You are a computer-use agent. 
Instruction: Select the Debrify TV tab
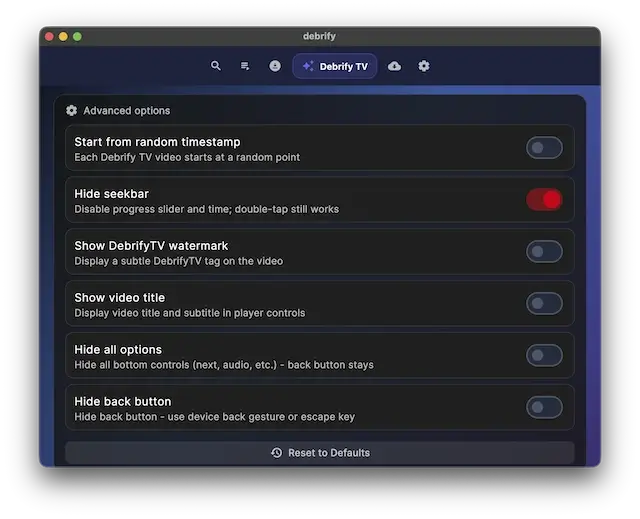[x=334, y=66]
